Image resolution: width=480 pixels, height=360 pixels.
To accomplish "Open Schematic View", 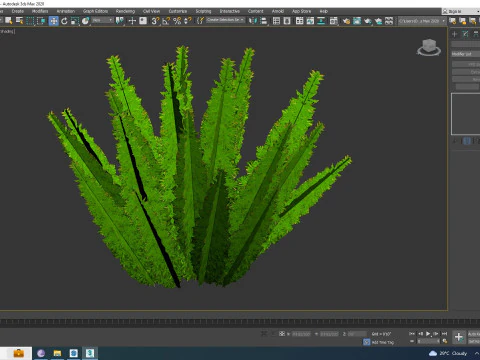I will tap(321, 21).
